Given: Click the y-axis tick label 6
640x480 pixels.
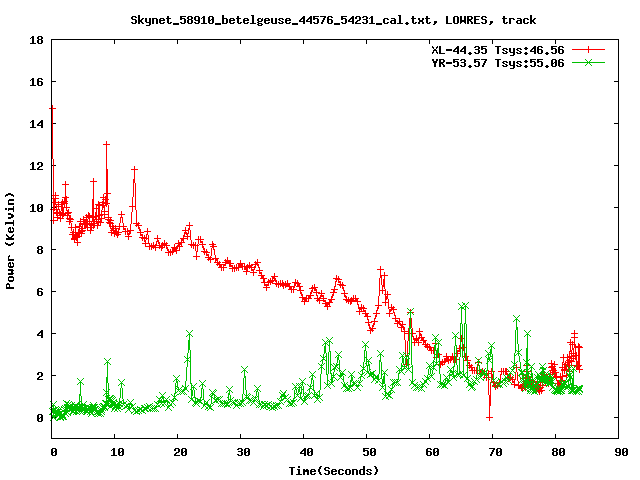Looking at the screenshot, I should coord(40,292).
